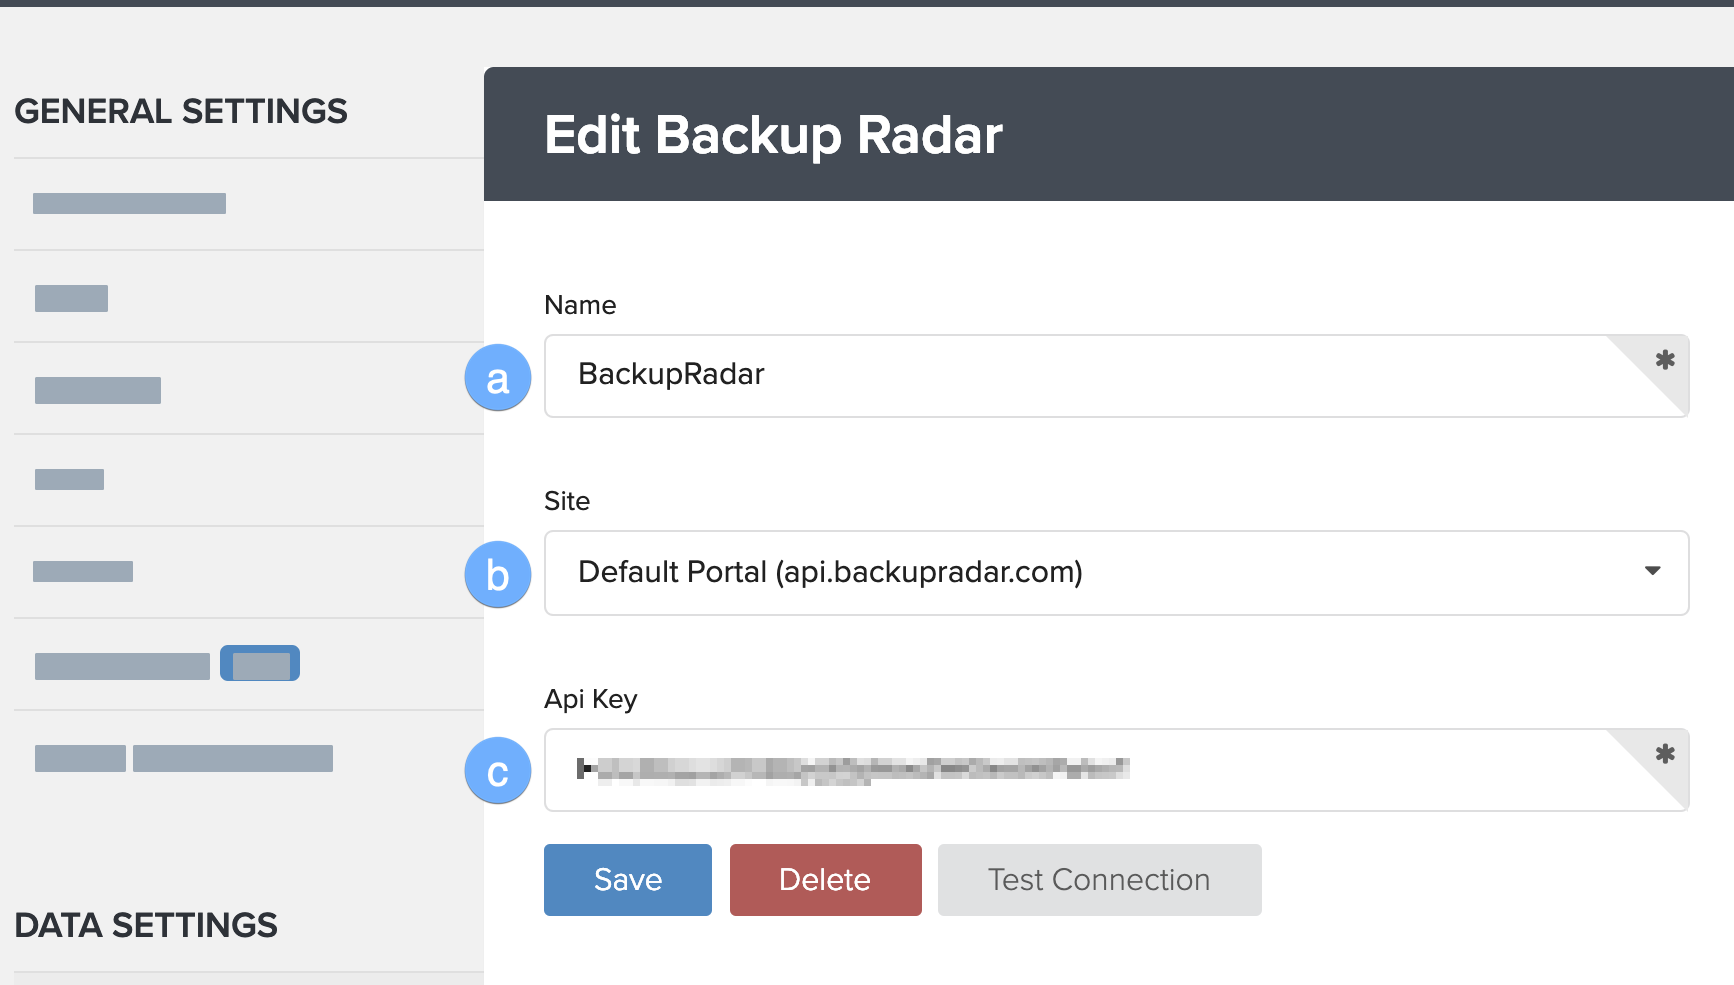Click inside the Name field showing BackupRadar
The image size is (1734, 985).
[x=1000, y=376]
